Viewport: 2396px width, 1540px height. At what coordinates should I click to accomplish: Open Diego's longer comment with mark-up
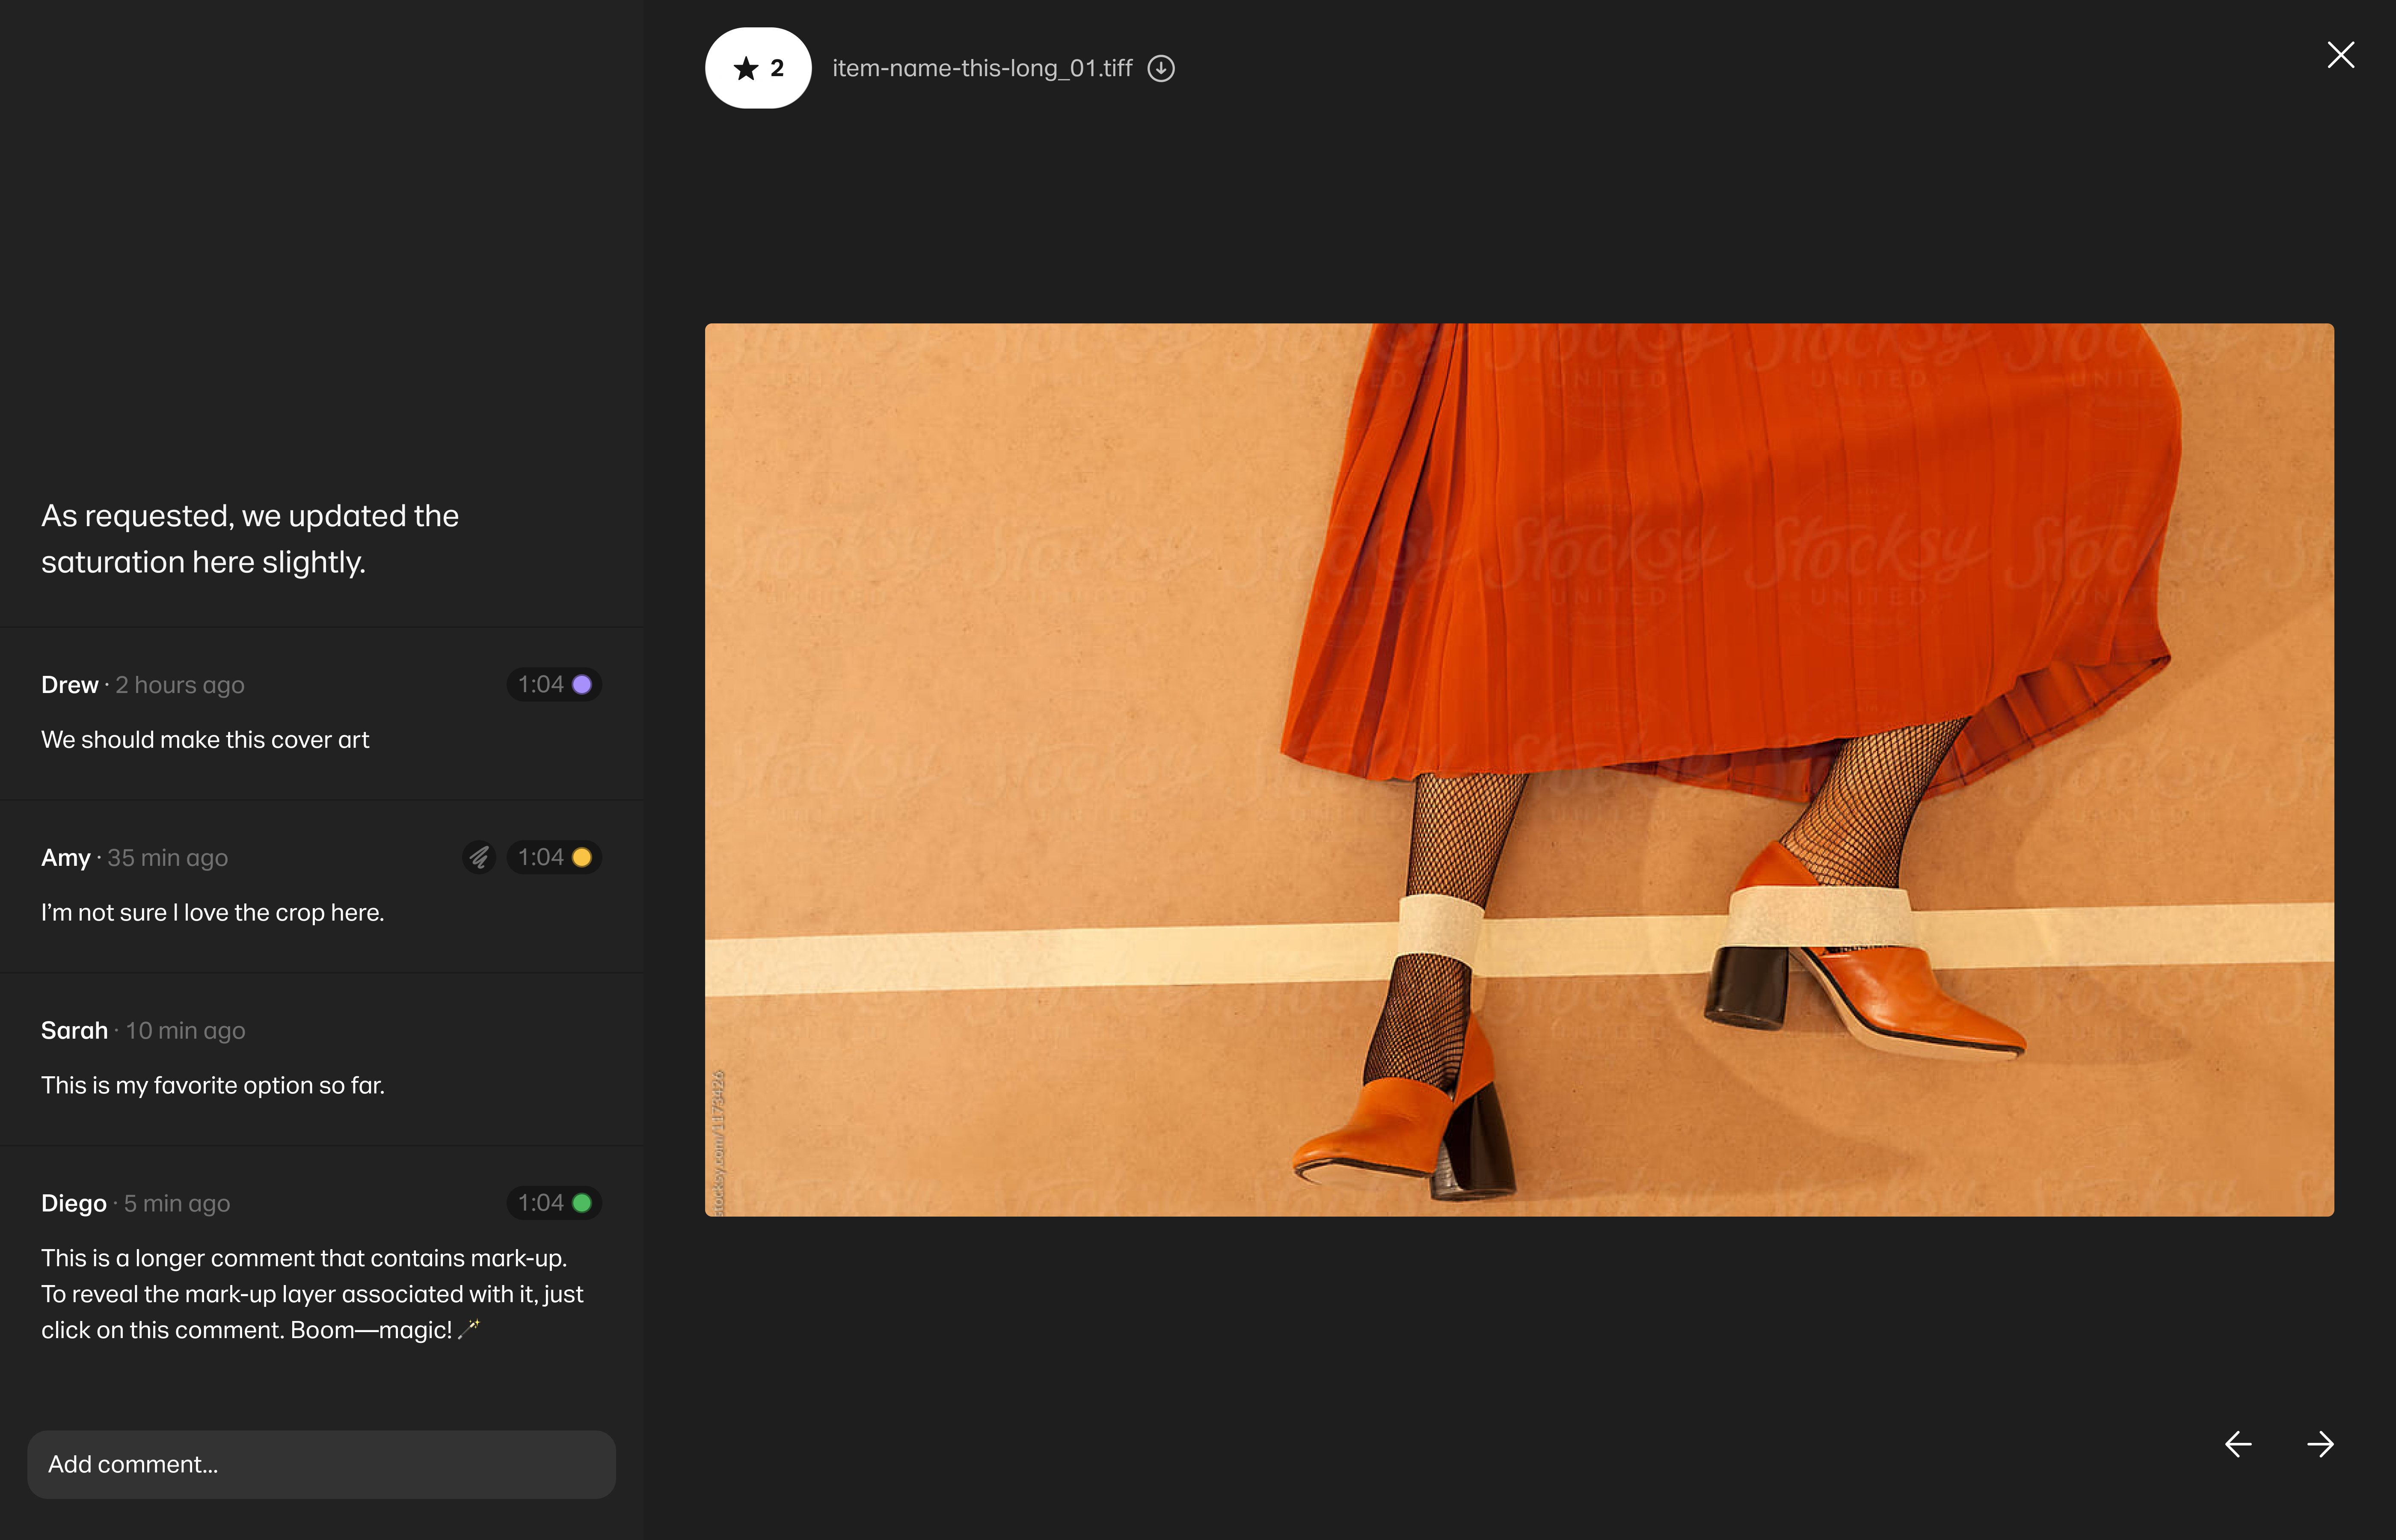click(312, 1294)
